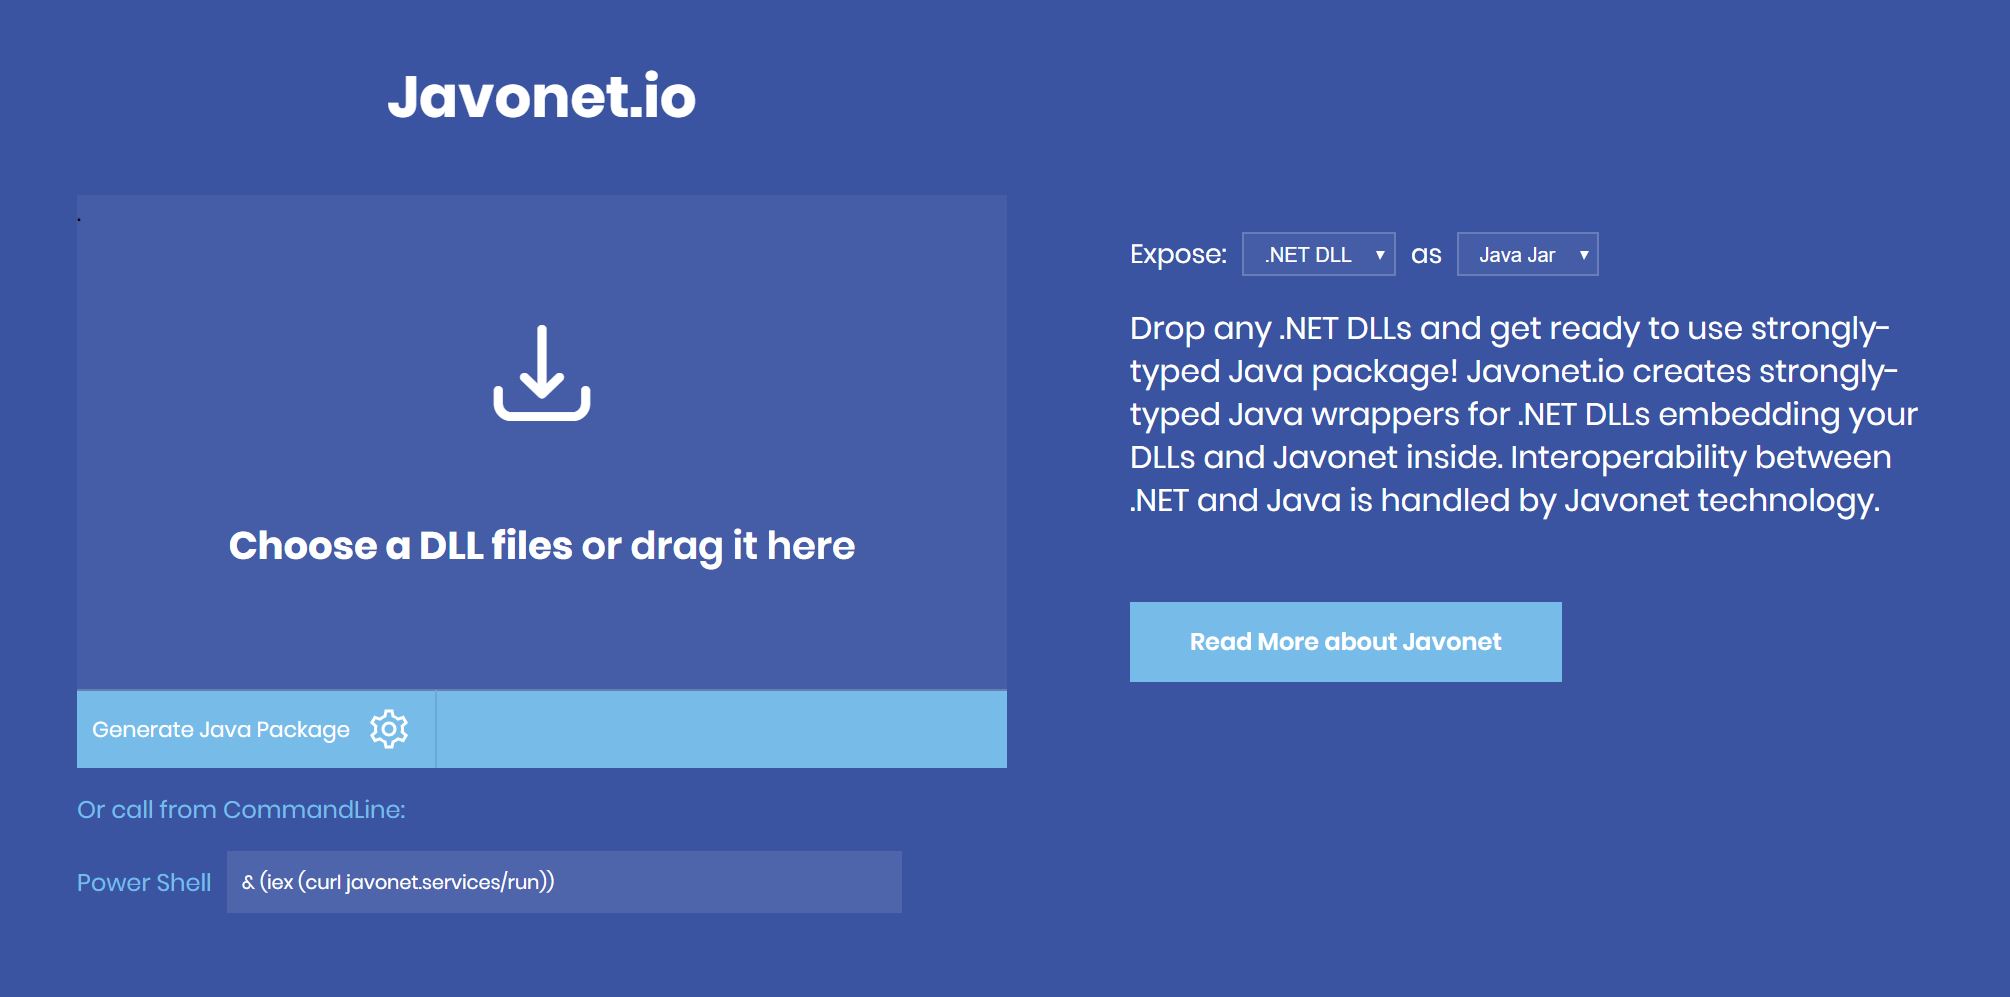2010x997 pixels.
Task: Select the Power Shell label
Action: (144, 883)
